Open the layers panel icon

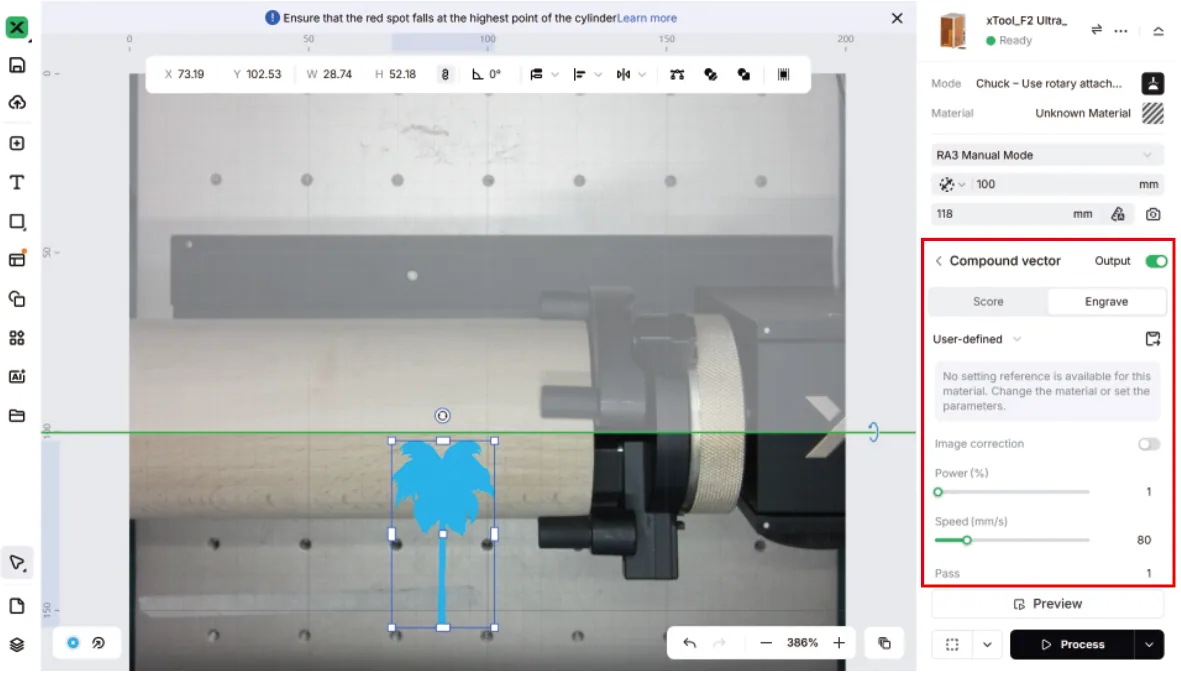(x=17, y=645)
